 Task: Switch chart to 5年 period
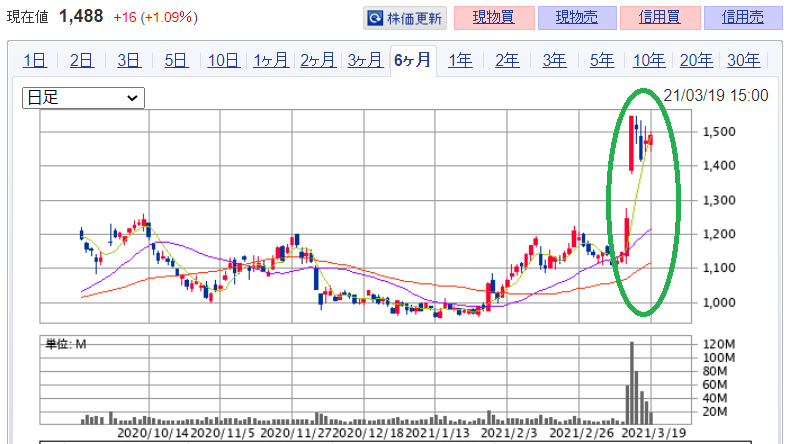602,60
